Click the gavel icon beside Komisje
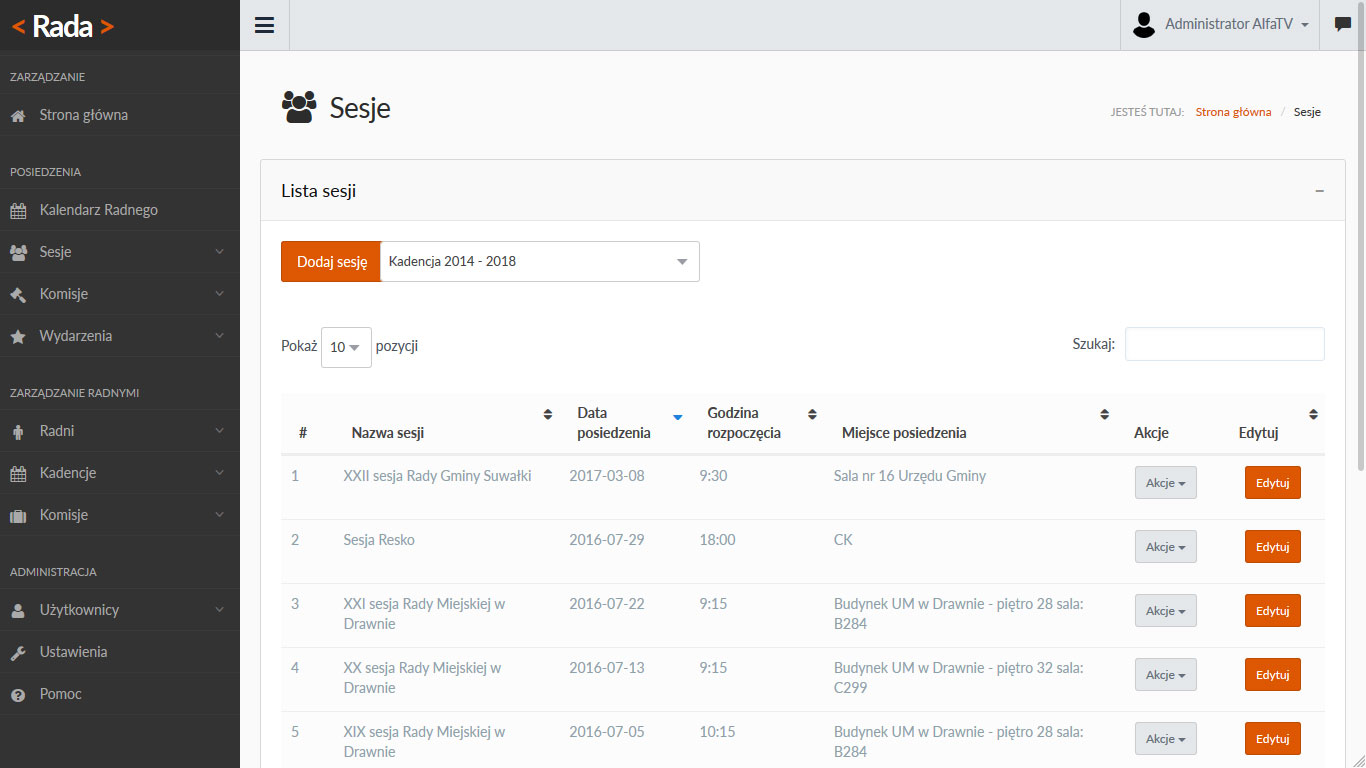Viewport: 1366px width, 768px height. pyautogui.click(x=18, y=295)
